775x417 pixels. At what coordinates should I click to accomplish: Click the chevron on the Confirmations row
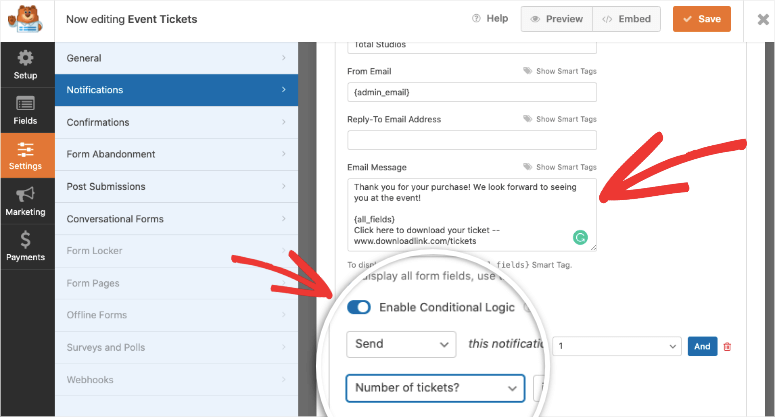284,122
